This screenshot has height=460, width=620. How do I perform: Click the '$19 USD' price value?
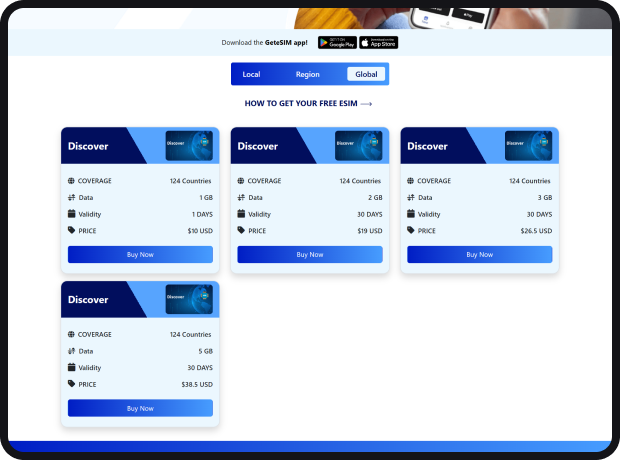click(370, 231)
